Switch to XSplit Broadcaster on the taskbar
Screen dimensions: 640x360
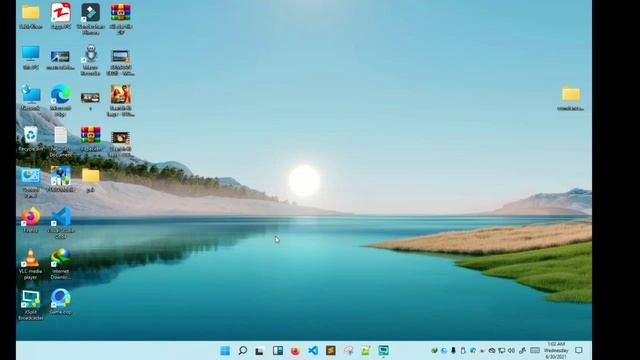pos(383,351)
